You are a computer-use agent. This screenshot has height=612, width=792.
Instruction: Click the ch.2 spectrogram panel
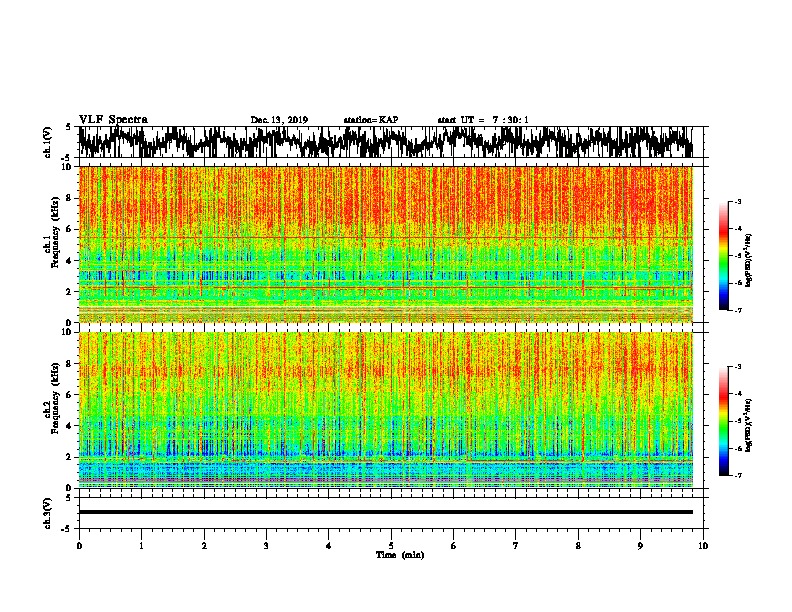385,410
